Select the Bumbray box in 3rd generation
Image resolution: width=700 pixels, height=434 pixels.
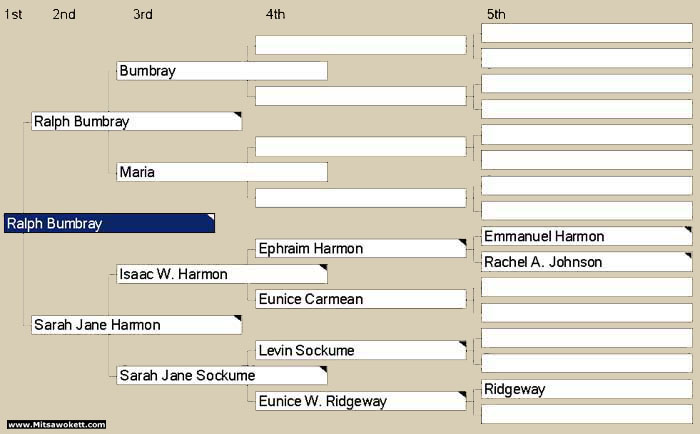pos(222,71)
